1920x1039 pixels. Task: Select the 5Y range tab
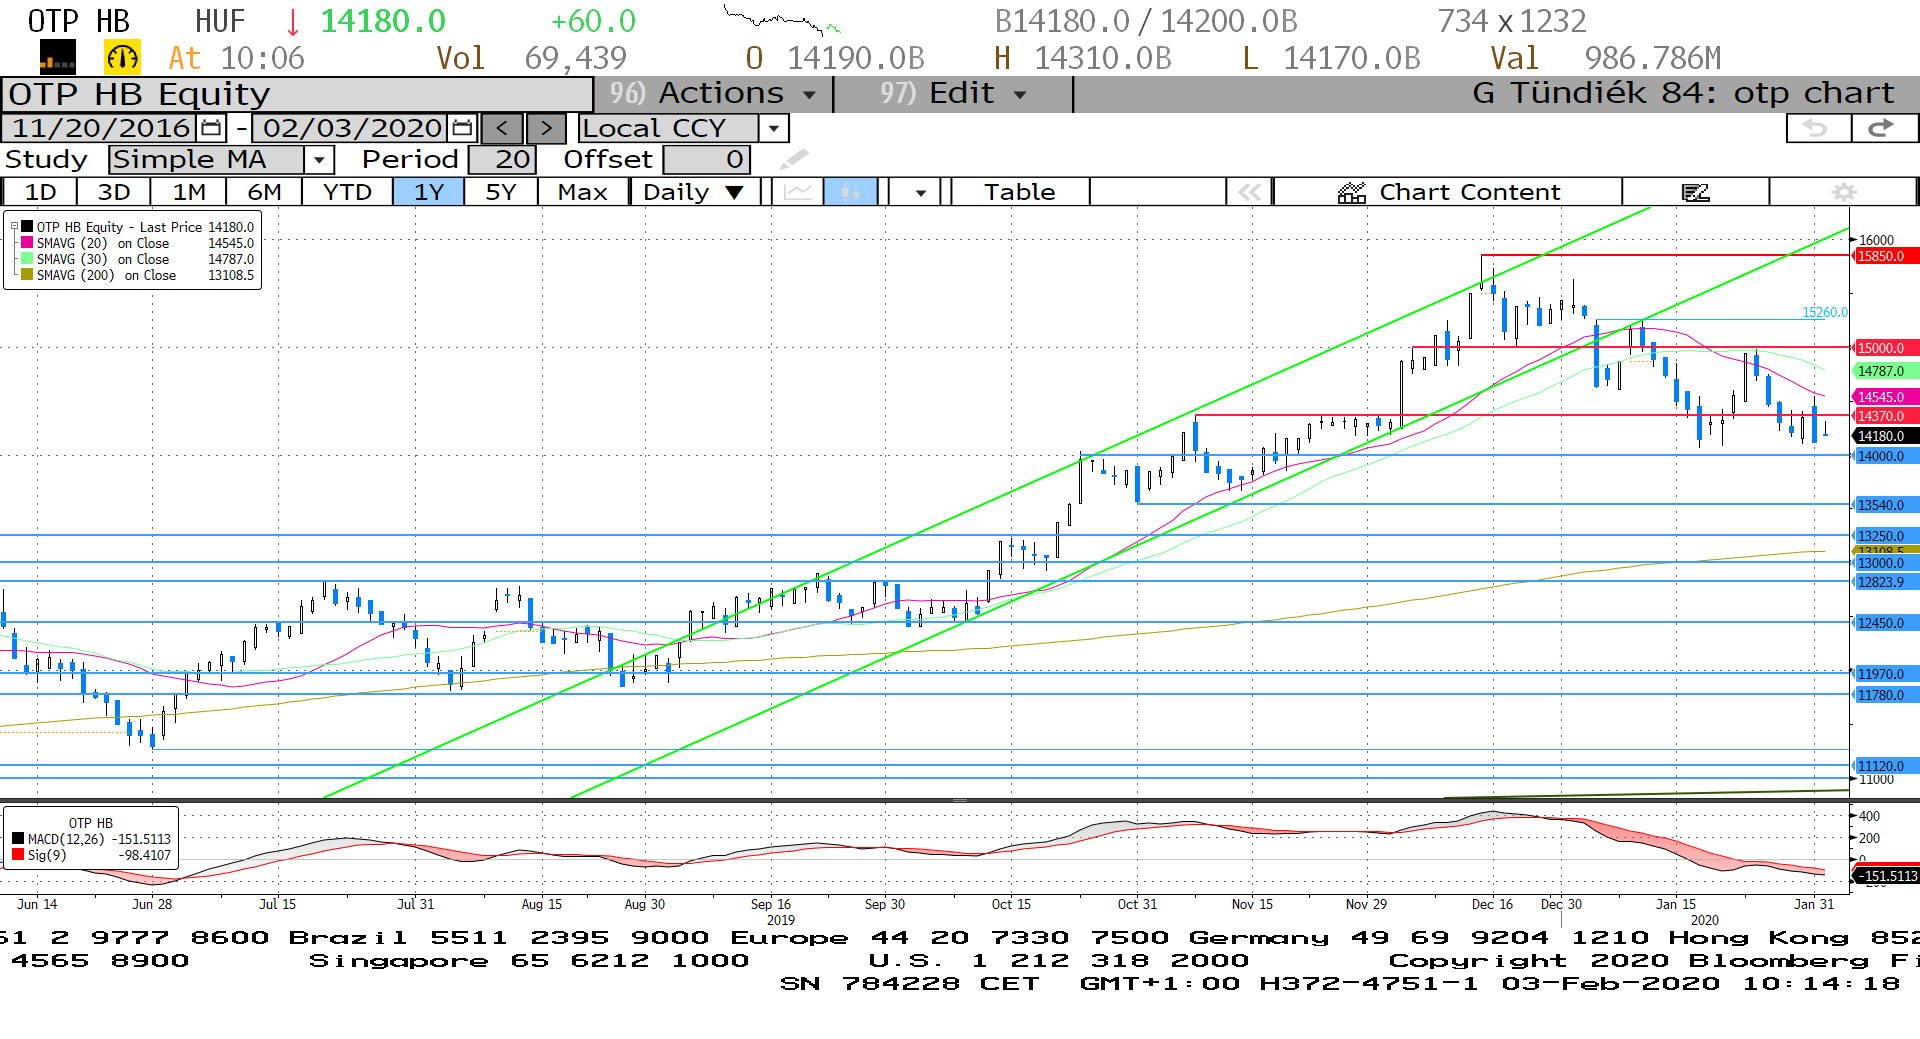pos(501,192)
